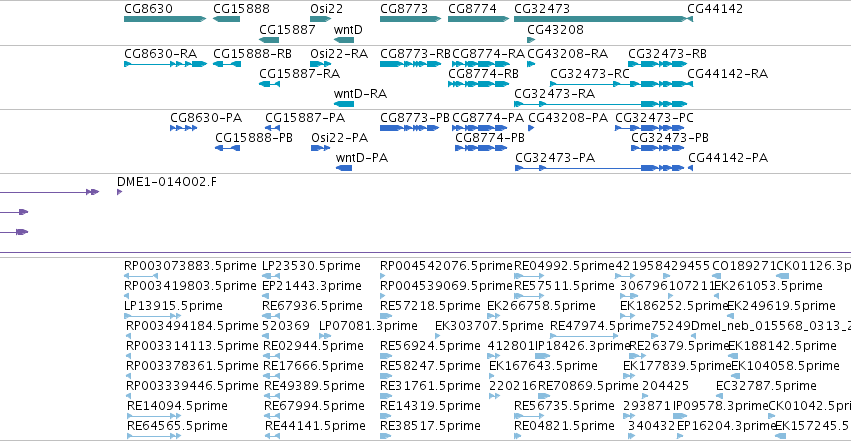The image size is (851, 441).
Task: Select the CG8774-PB protein label
Action: tap(490, 138)
